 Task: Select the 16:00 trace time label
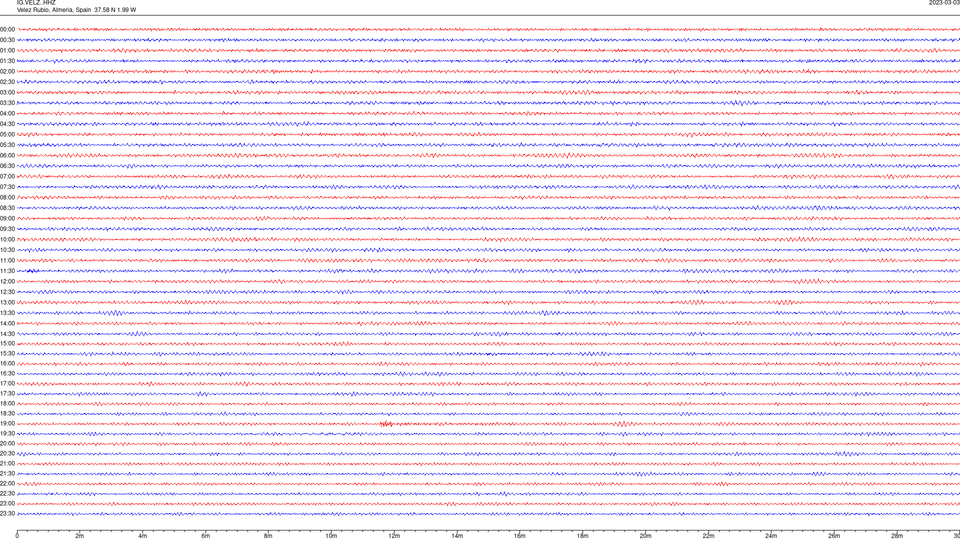pos(7,364)
